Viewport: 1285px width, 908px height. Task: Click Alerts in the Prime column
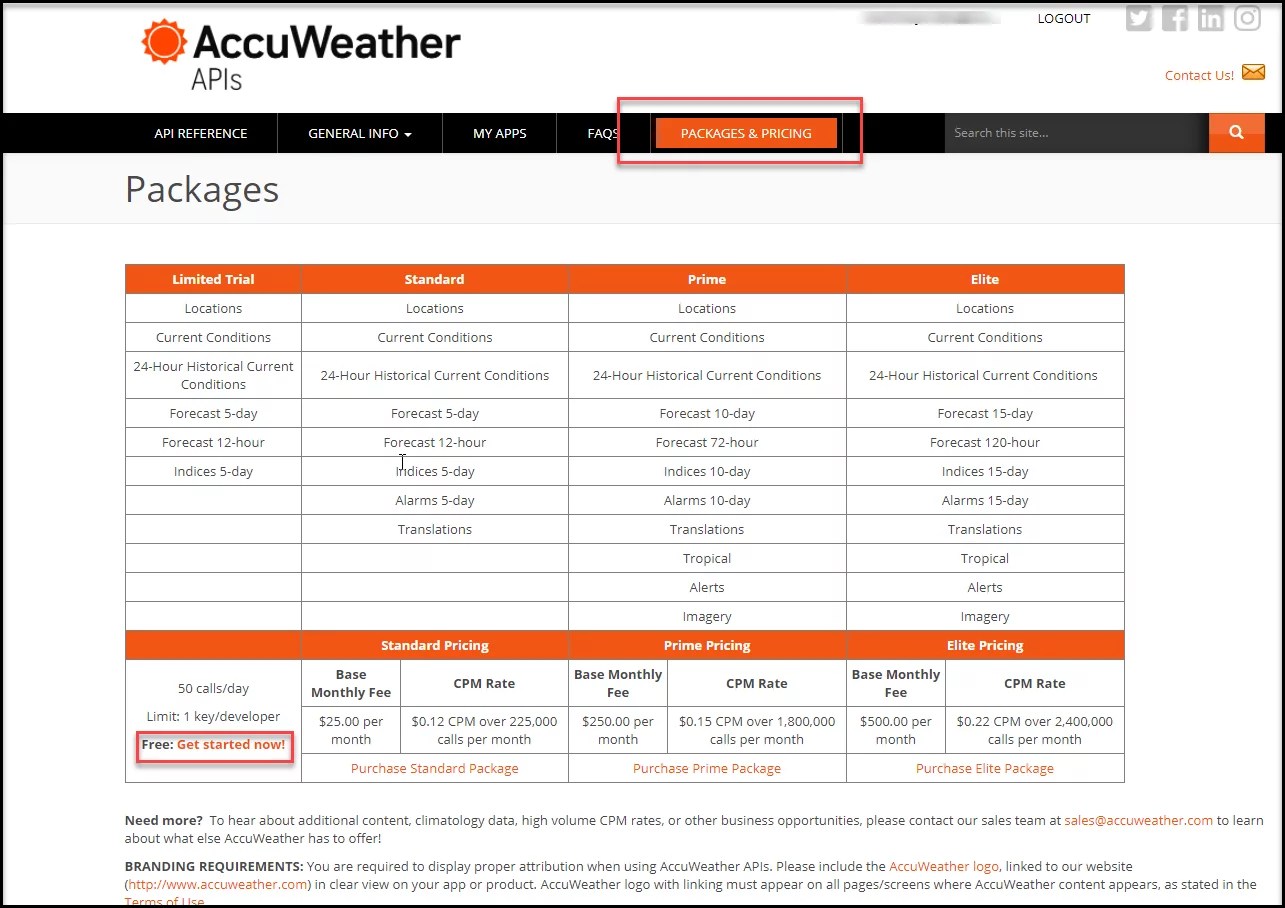(707, 587)
